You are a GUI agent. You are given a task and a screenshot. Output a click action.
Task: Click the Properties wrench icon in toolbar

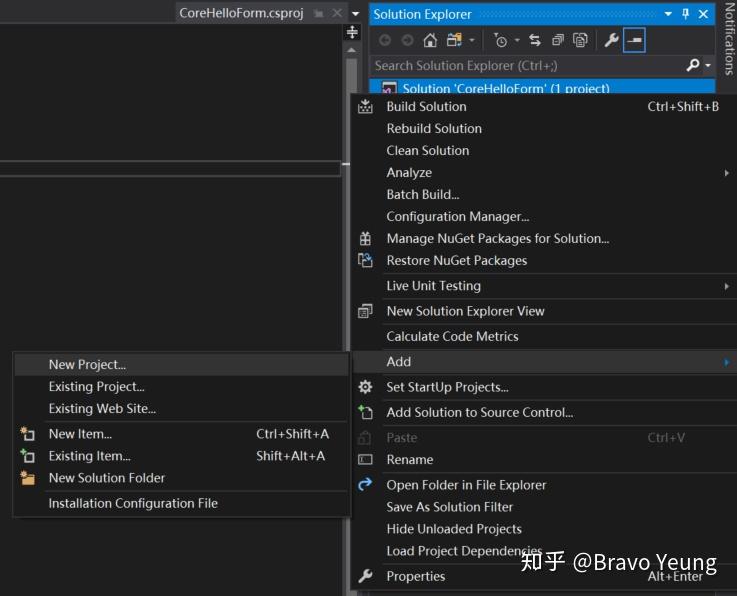pyautogui.click(x=611, y=40)
